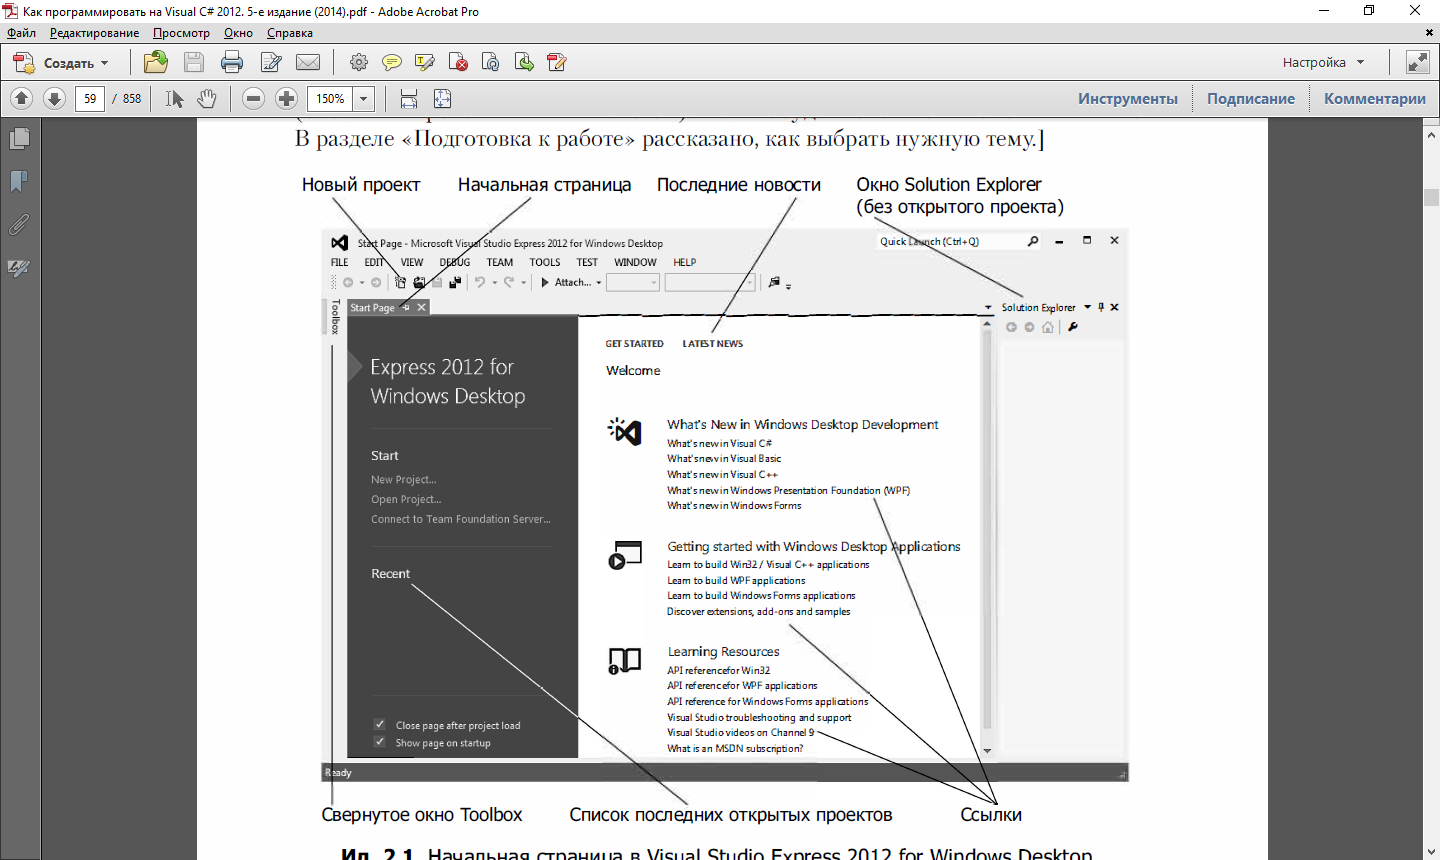The height and width of the screenshot is (860, 1440).
Task: Open a file with the folder icon
Action: pos(155,62)
